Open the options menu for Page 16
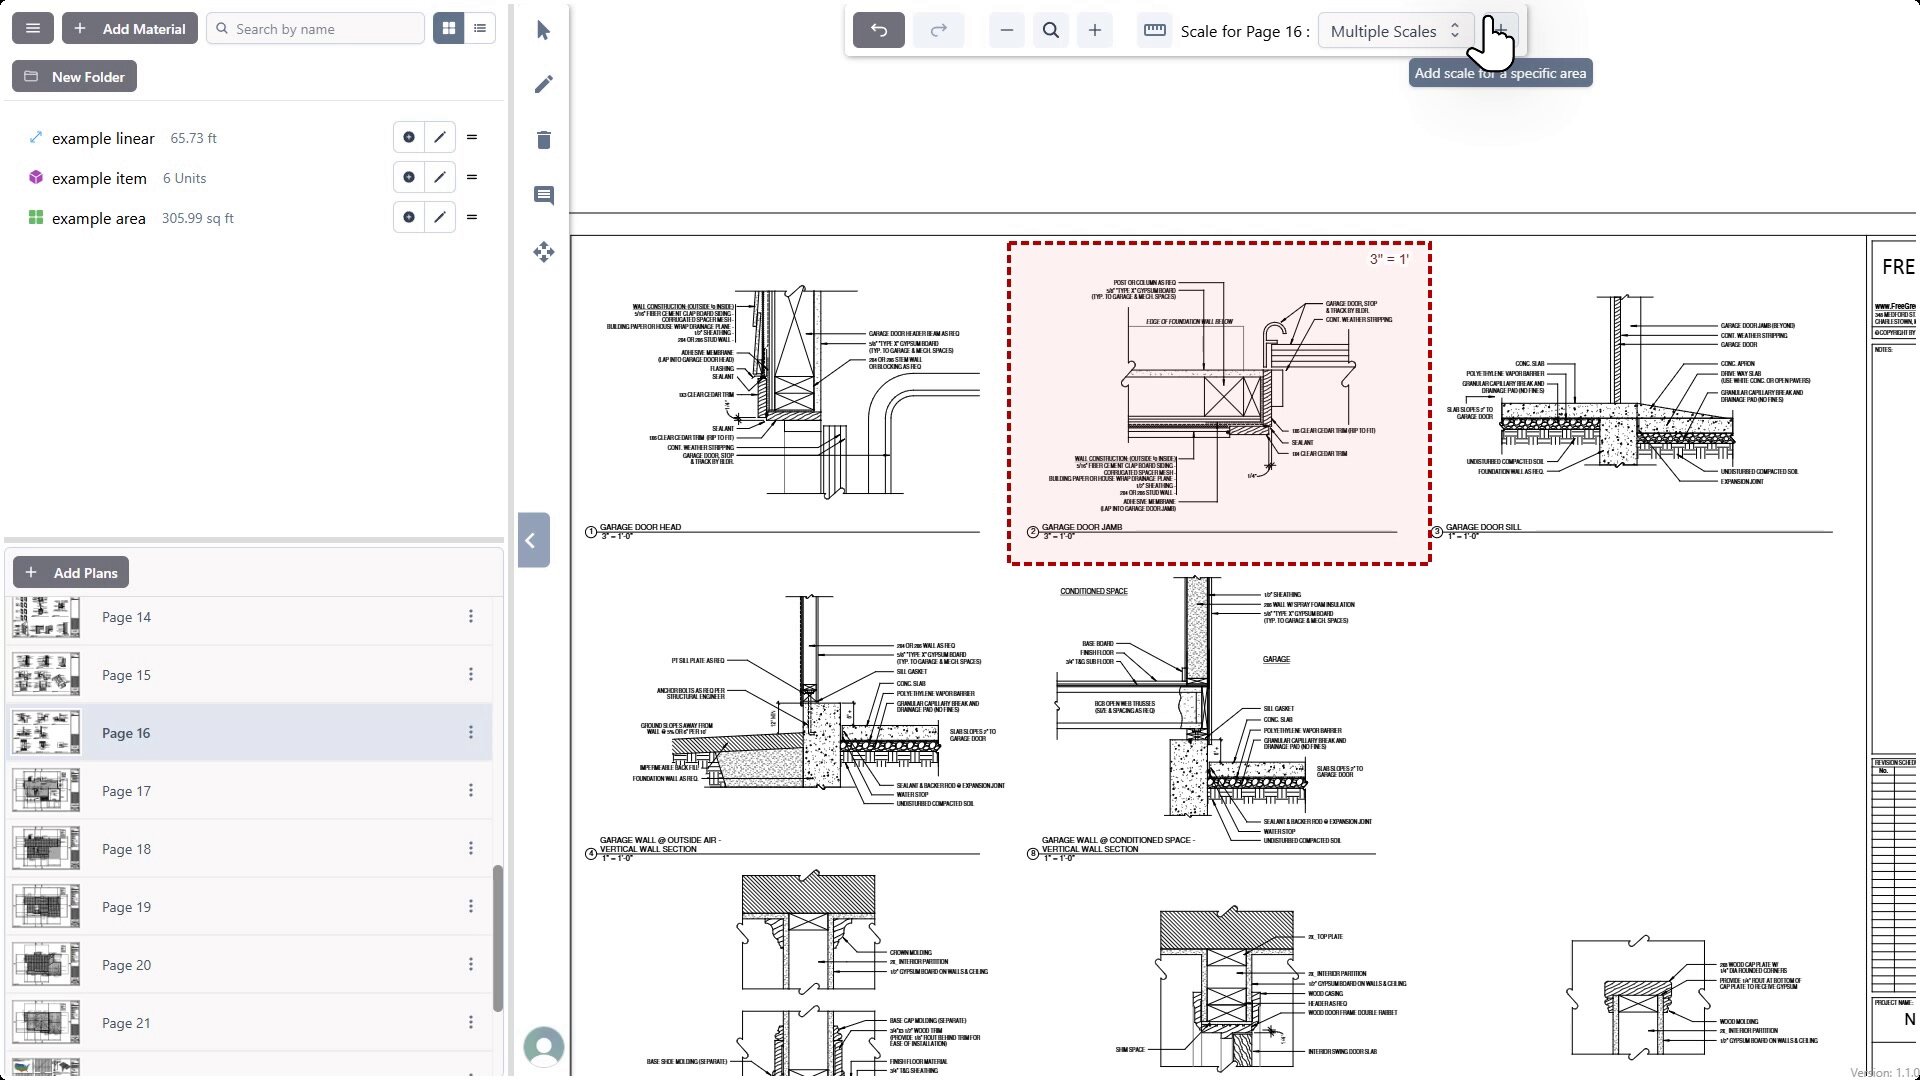 click(x=471, y=733)
